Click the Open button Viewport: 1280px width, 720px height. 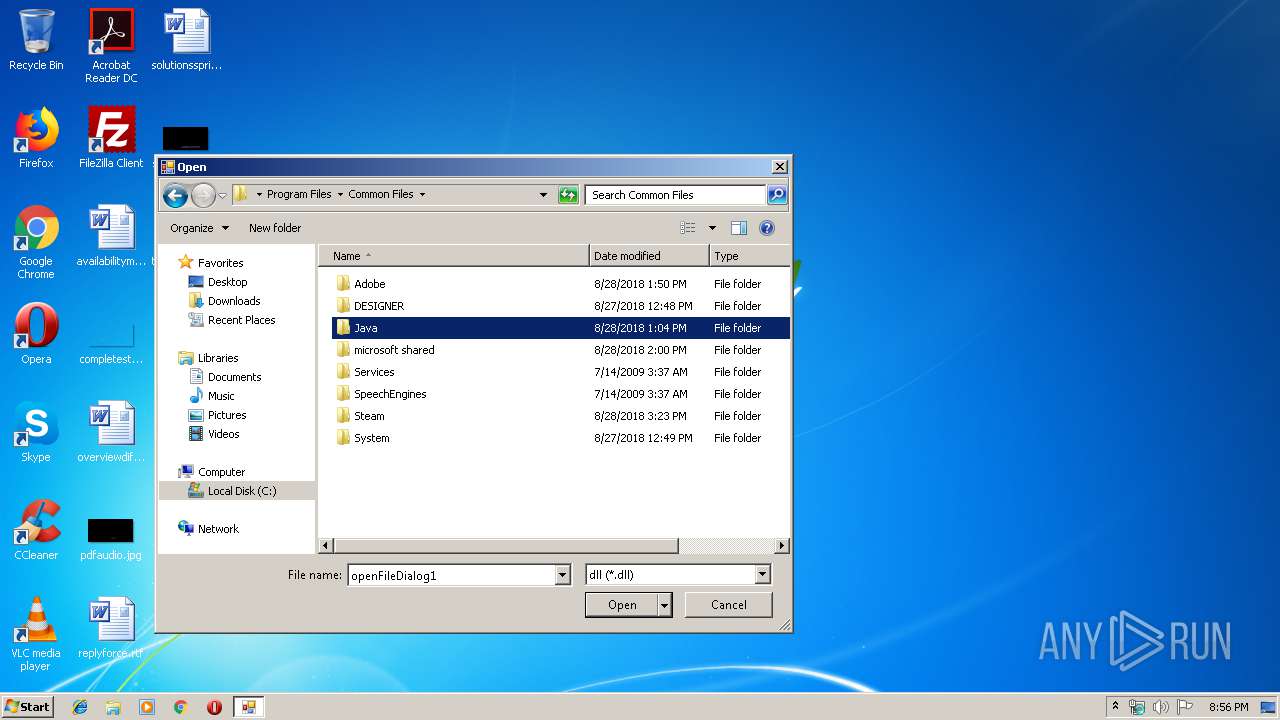622,605
